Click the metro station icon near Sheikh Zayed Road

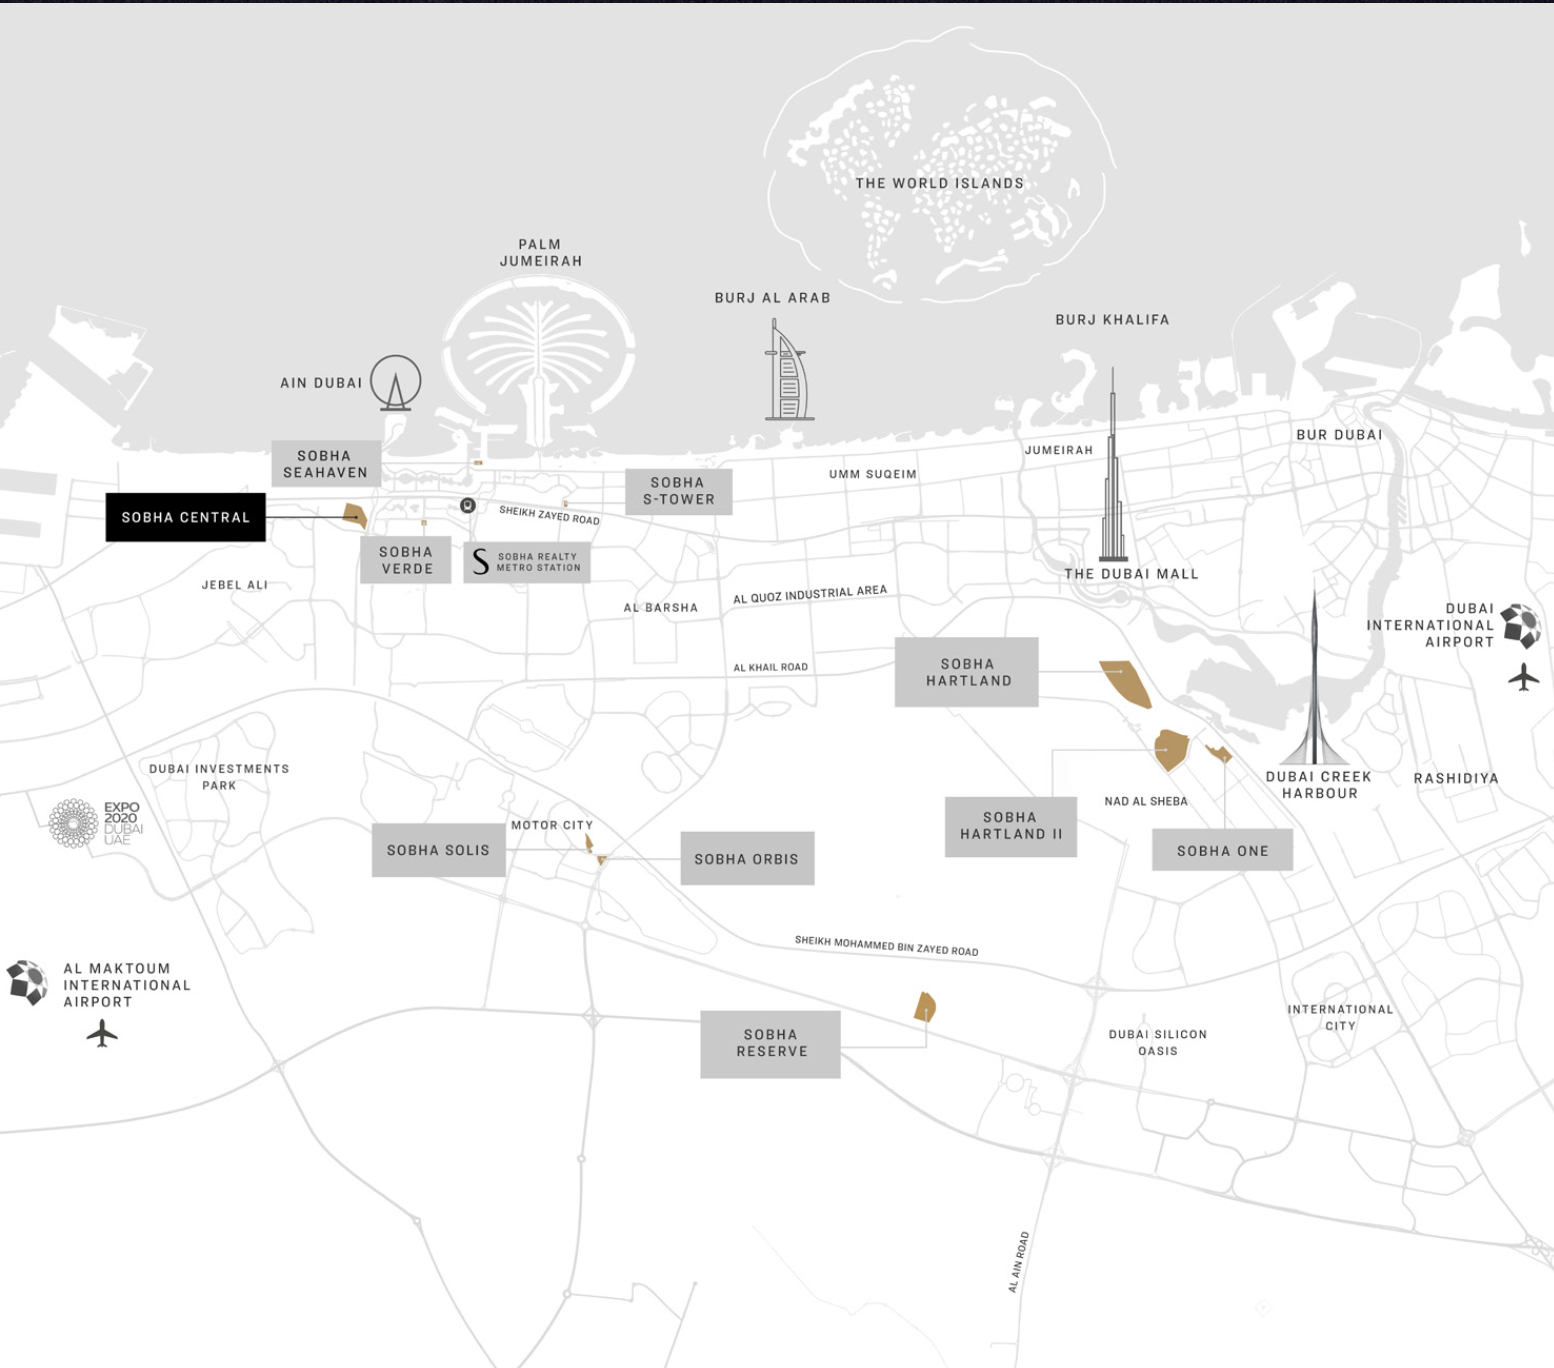(467, 506)
